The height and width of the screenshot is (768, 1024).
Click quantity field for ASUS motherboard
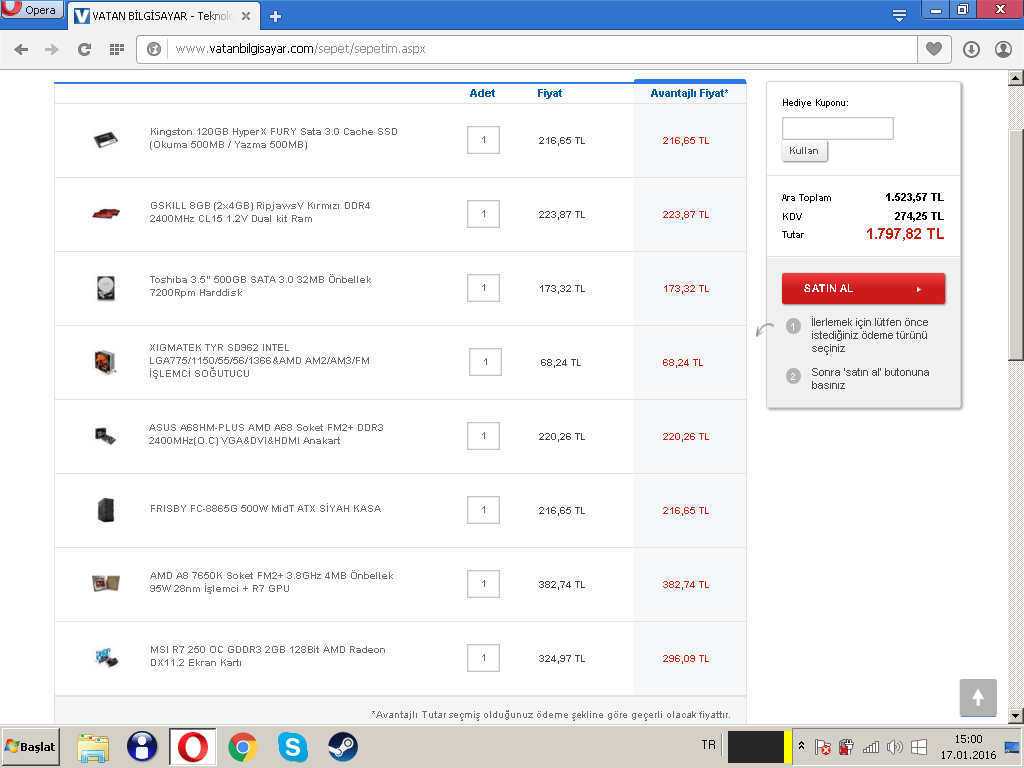(483, 436)
